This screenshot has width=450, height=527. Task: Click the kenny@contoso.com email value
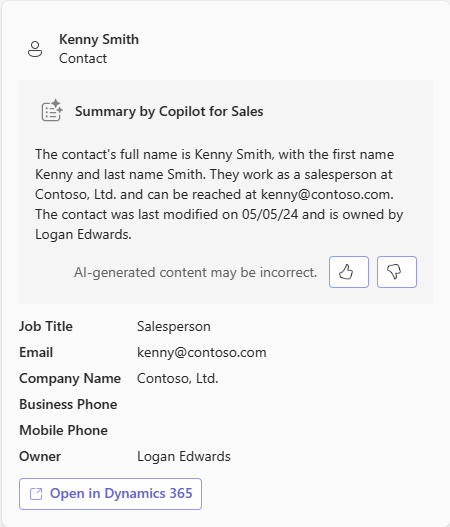tap(202, 353)
